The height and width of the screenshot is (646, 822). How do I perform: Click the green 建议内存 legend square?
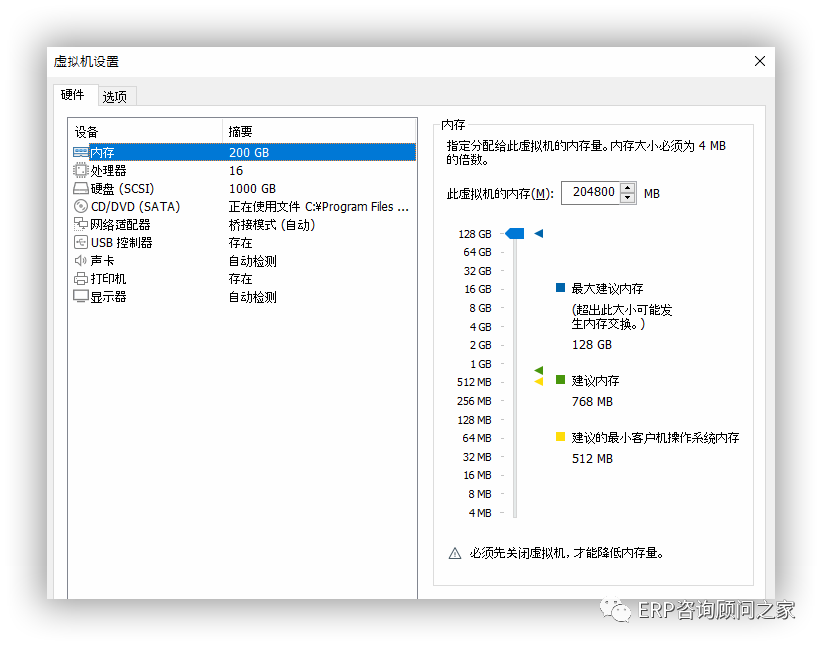(560, 380)
